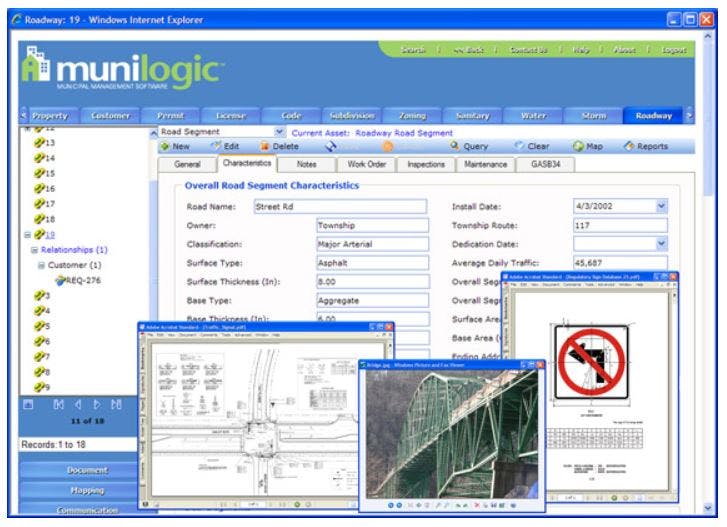The height and width of the screenshot is (527, 727).
Task: Open the Install Date dropdown
Action: 662,206
